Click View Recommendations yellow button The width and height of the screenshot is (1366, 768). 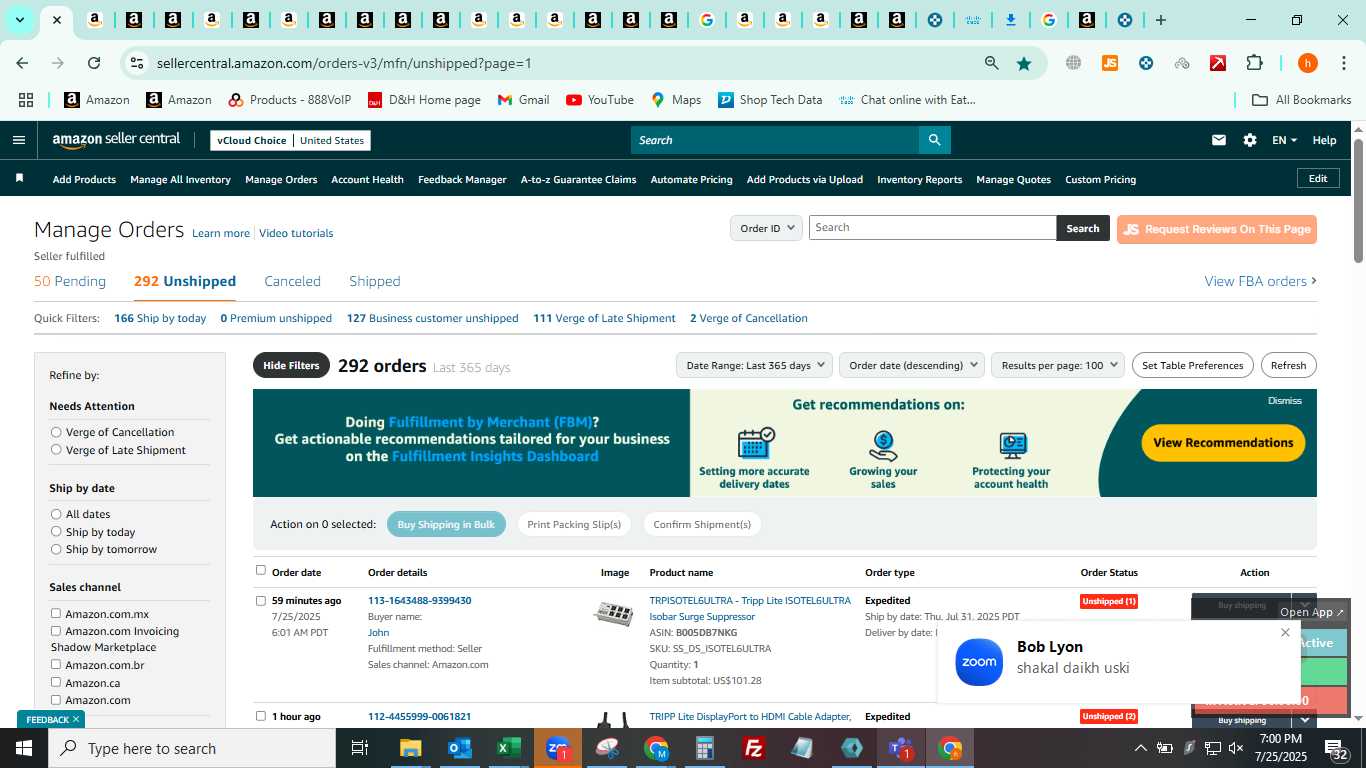tap(1223, 442)
